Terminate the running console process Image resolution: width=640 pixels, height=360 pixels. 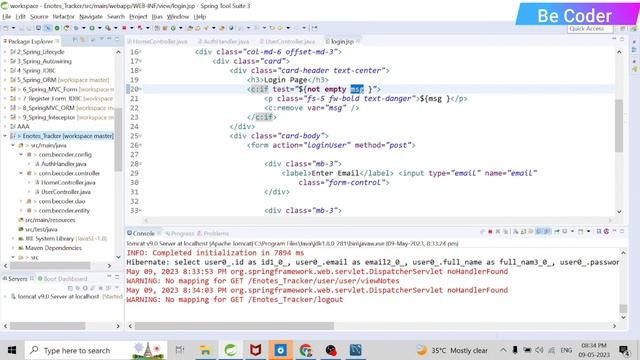pyautogui.click(x=490, y=232)
